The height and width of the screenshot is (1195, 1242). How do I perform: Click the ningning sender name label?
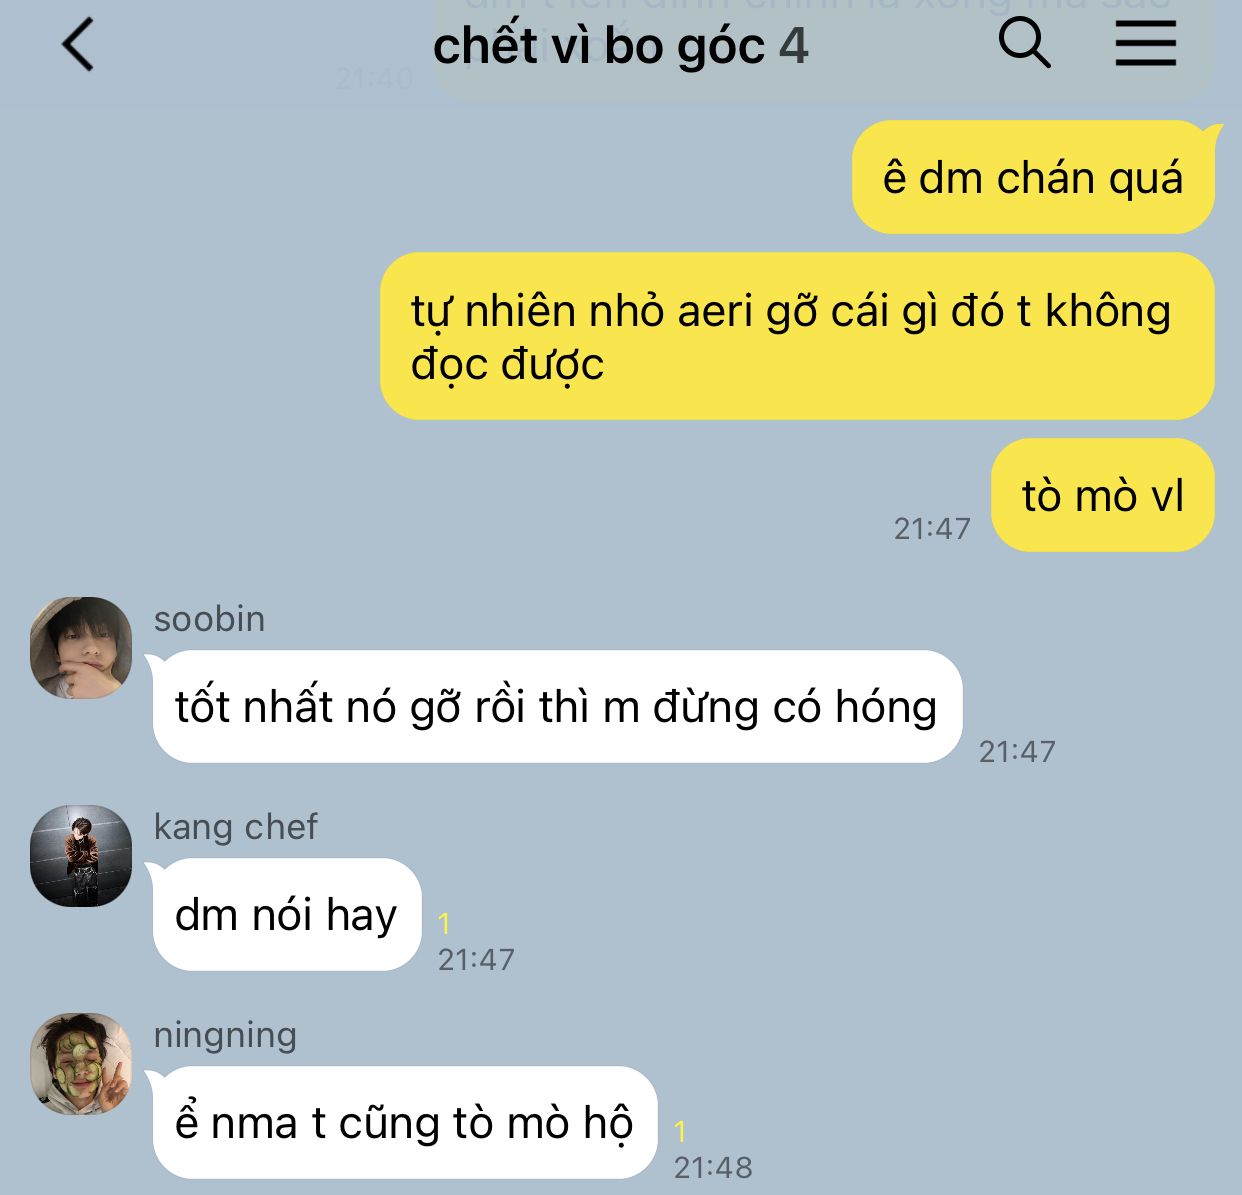[225, 1036]
